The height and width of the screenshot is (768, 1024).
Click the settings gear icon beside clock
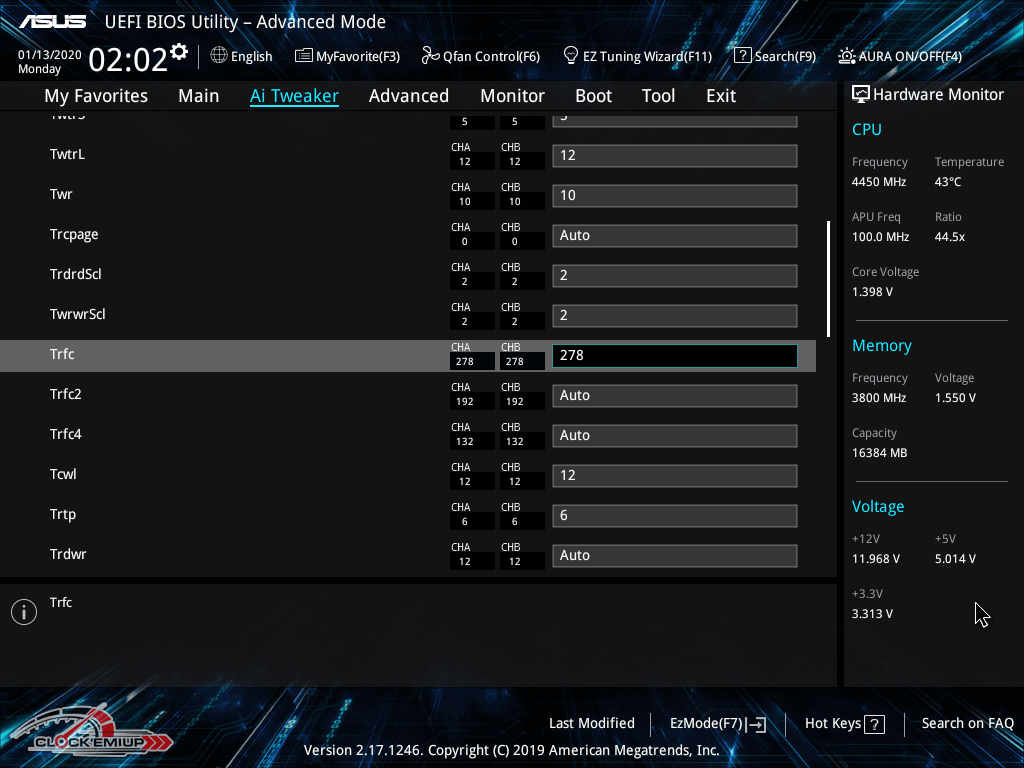tap(179, 51)
